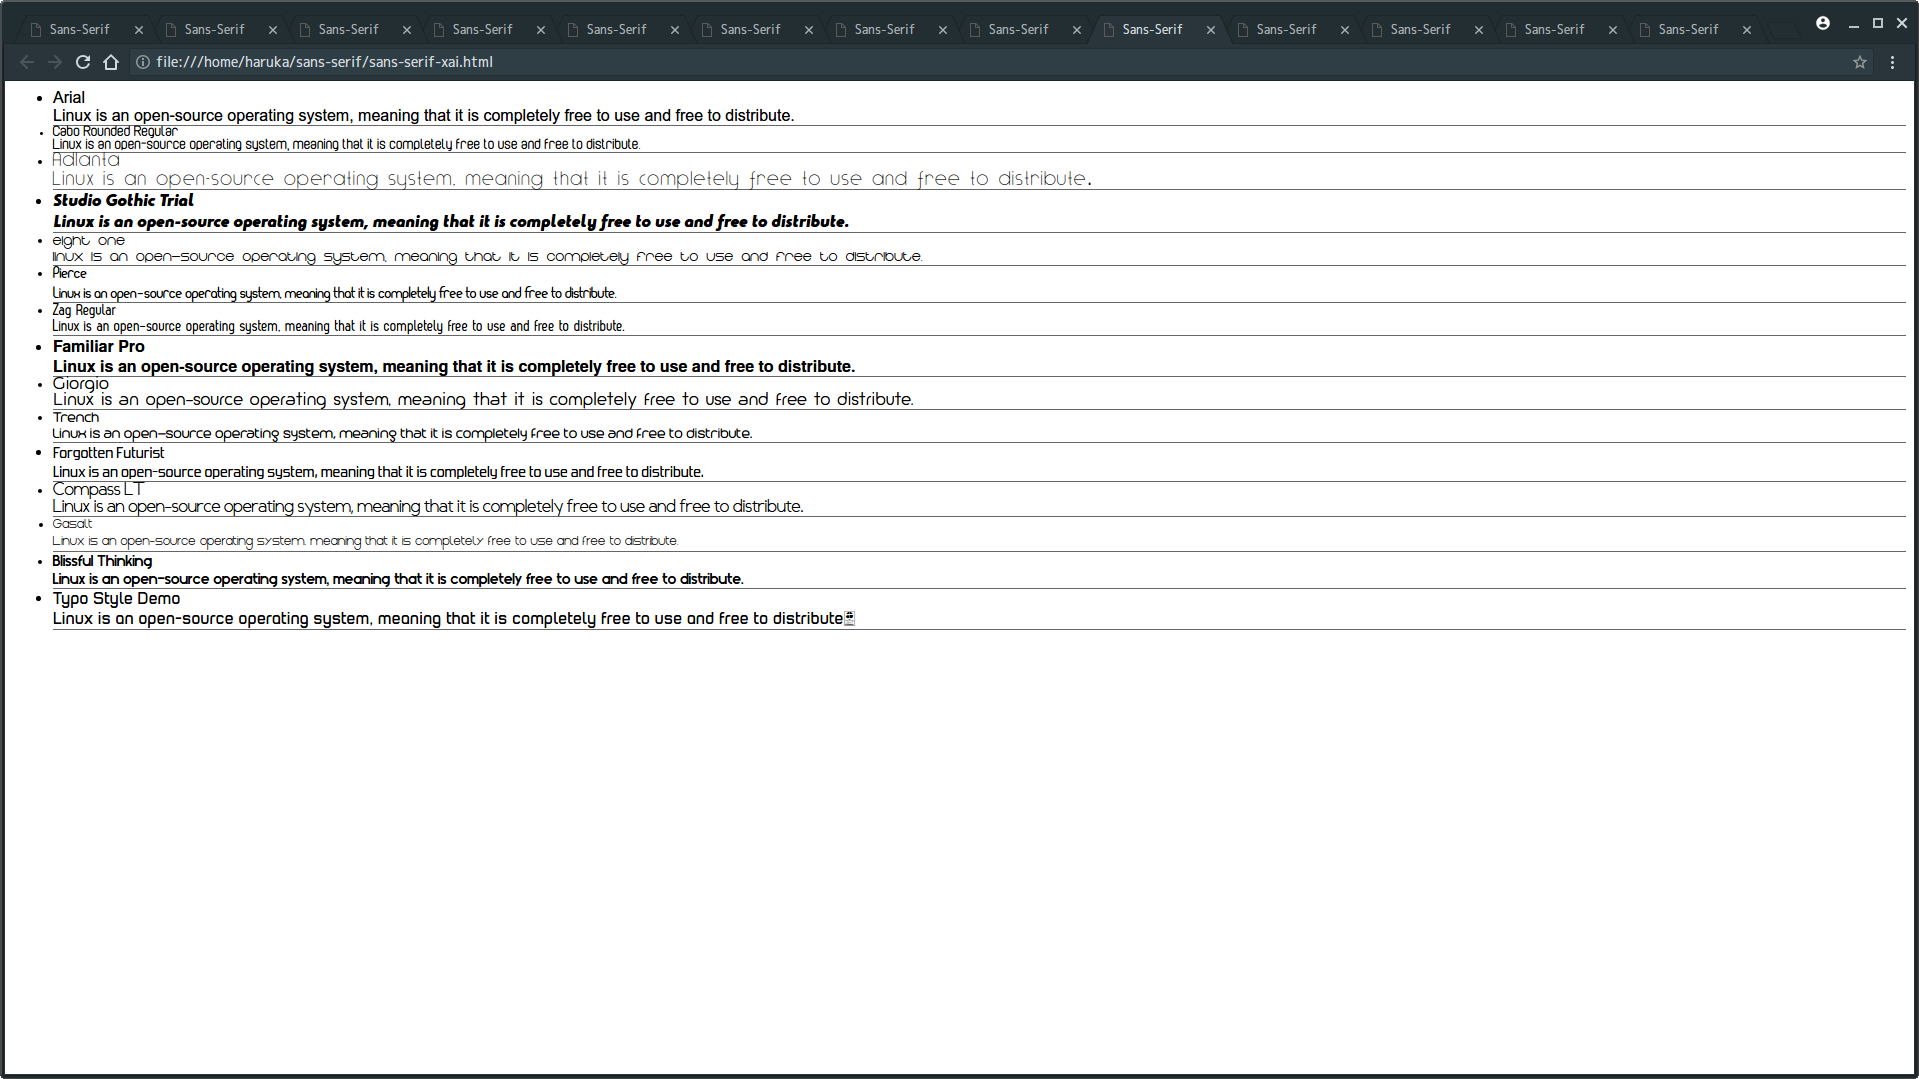Click the 'Forgotten Futurist' font name

(x=108, y=453)
